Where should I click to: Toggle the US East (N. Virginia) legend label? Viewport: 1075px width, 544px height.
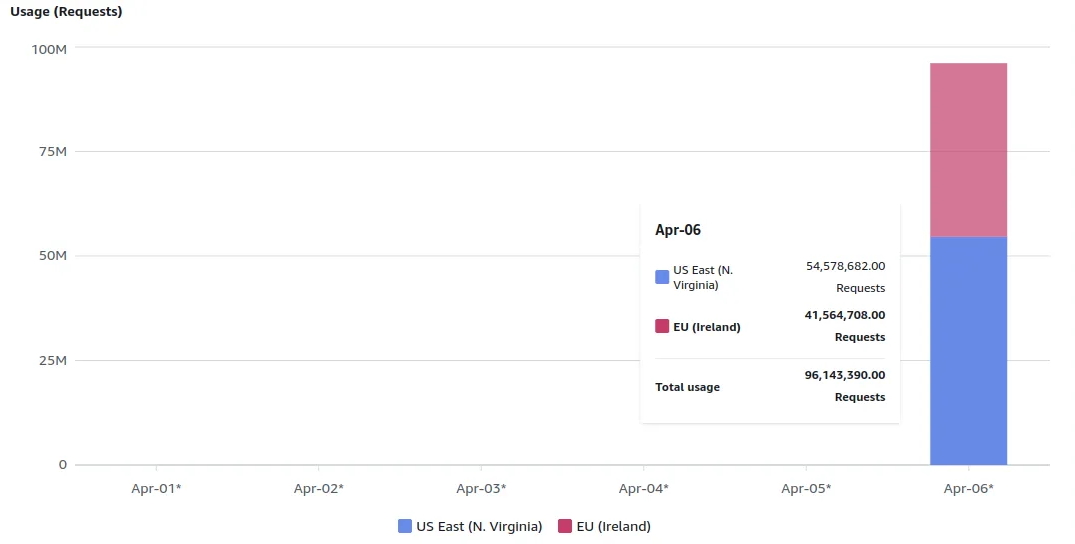tap(479, 526)
